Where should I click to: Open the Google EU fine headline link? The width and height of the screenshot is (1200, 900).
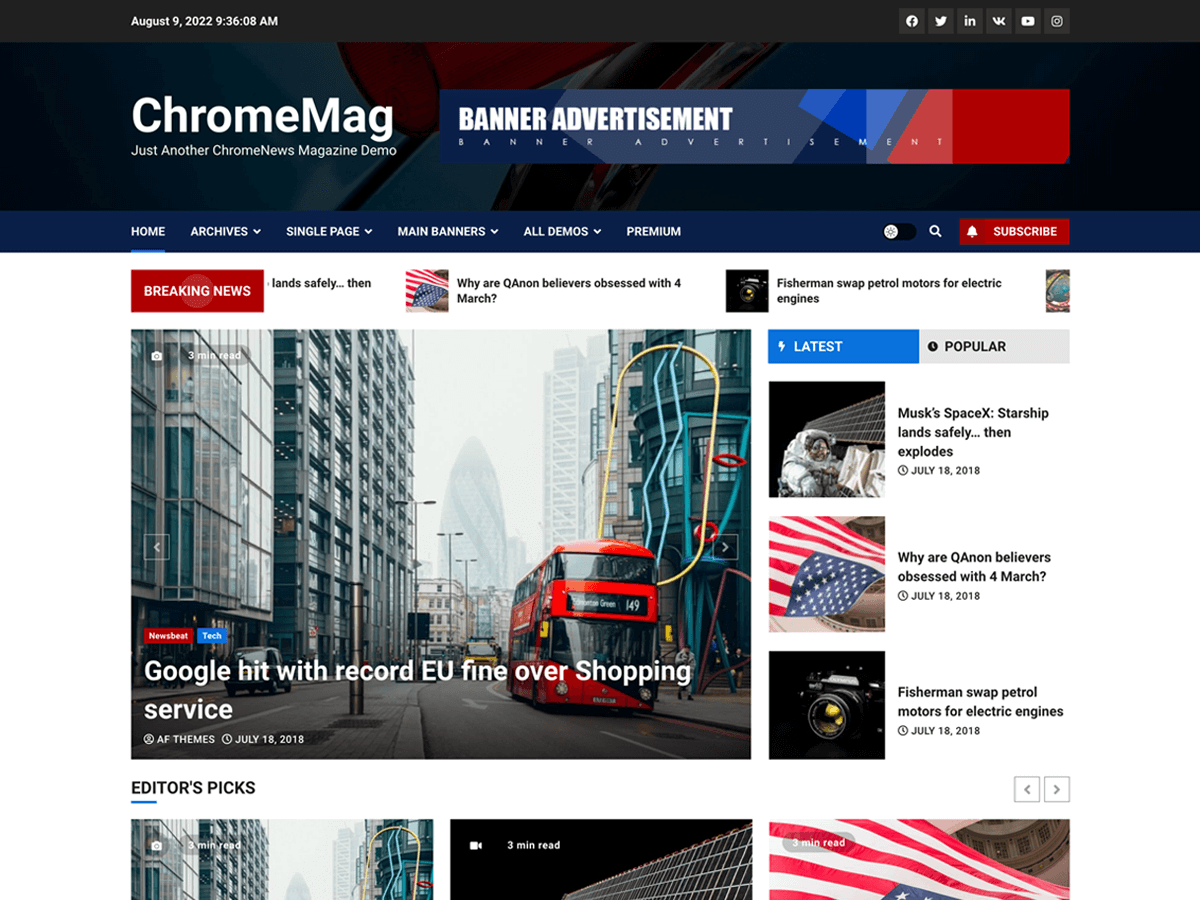(416, 690)
